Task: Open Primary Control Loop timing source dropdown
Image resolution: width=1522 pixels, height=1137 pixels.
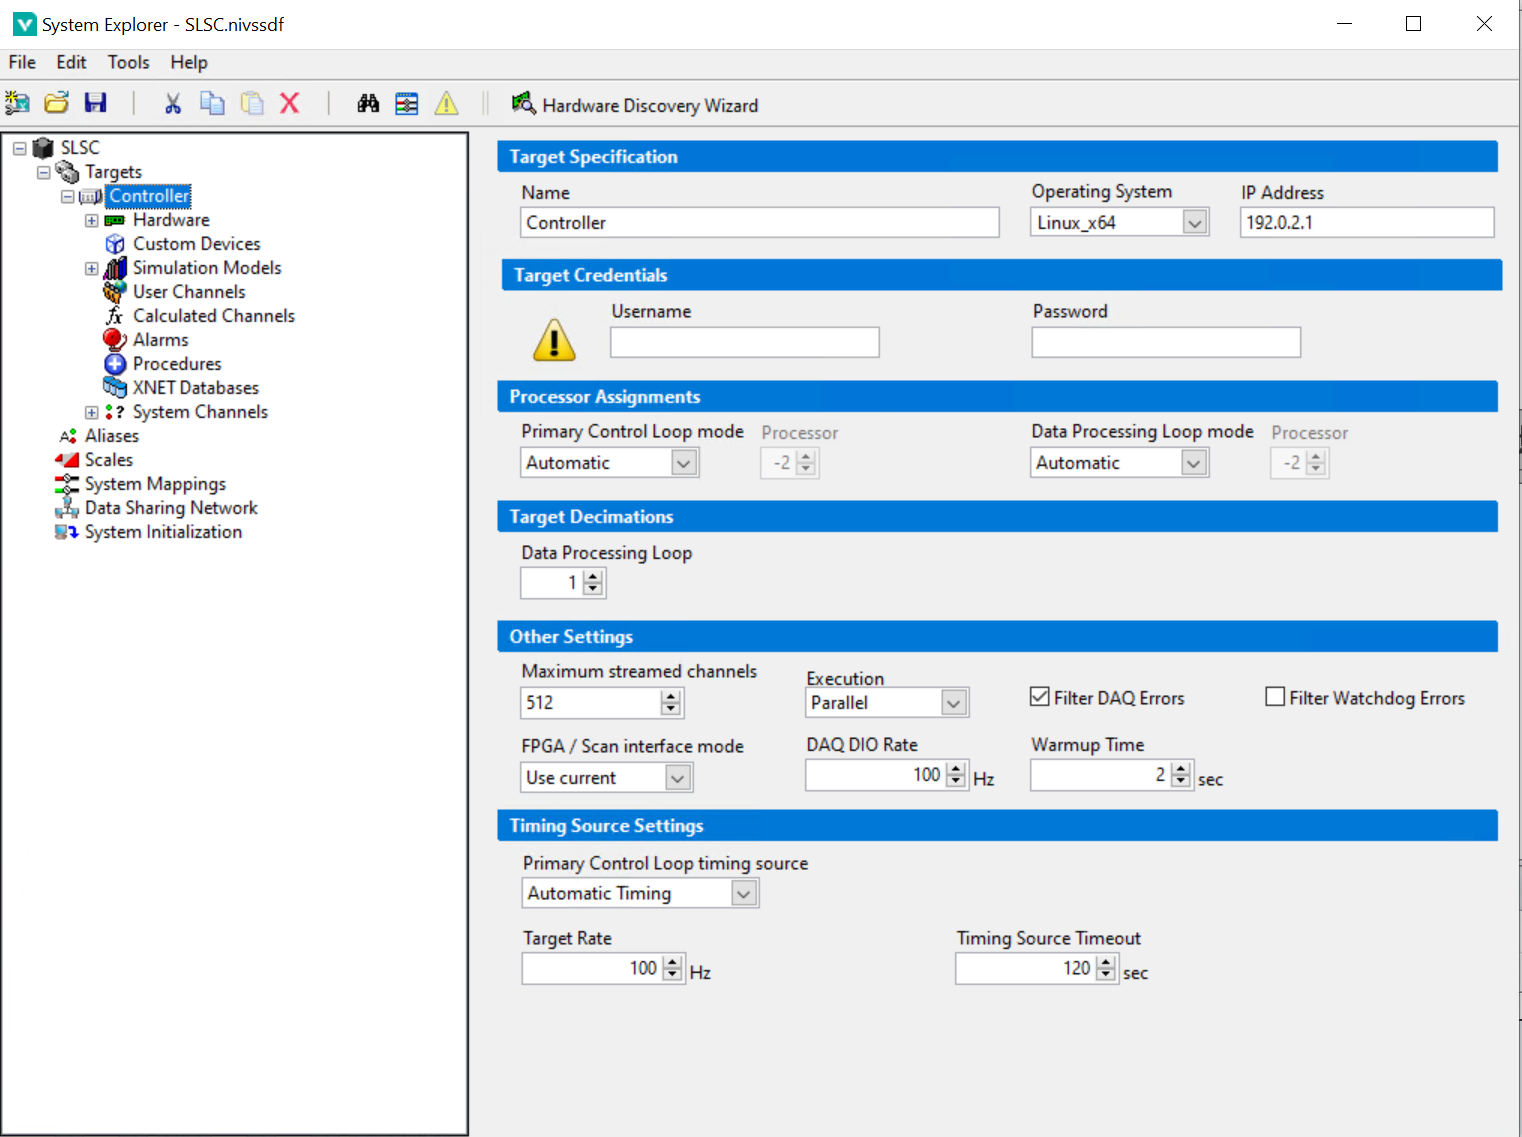Action: tap(743, 893)
